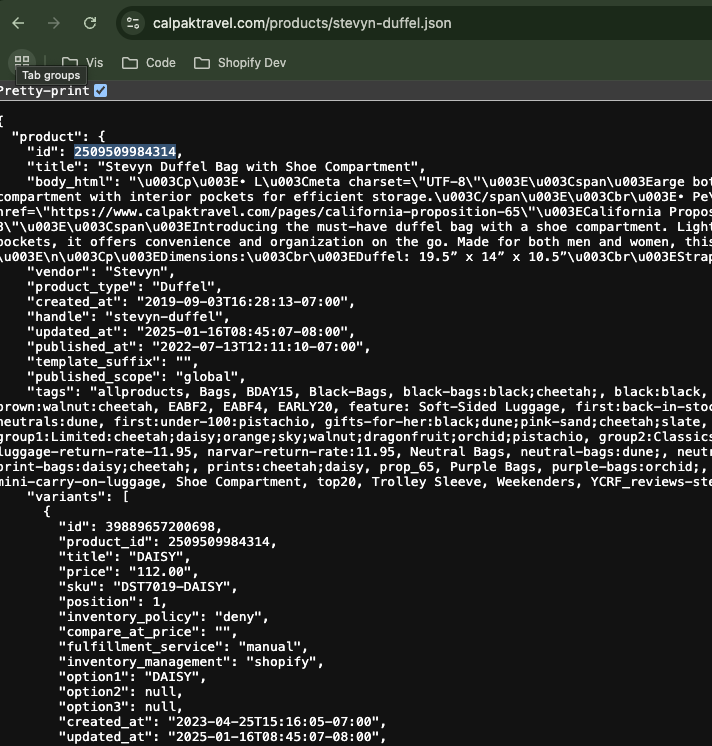Open the Tab groups grid icon
This screenshot has width=712, height=746.
(x=22, y=62)
